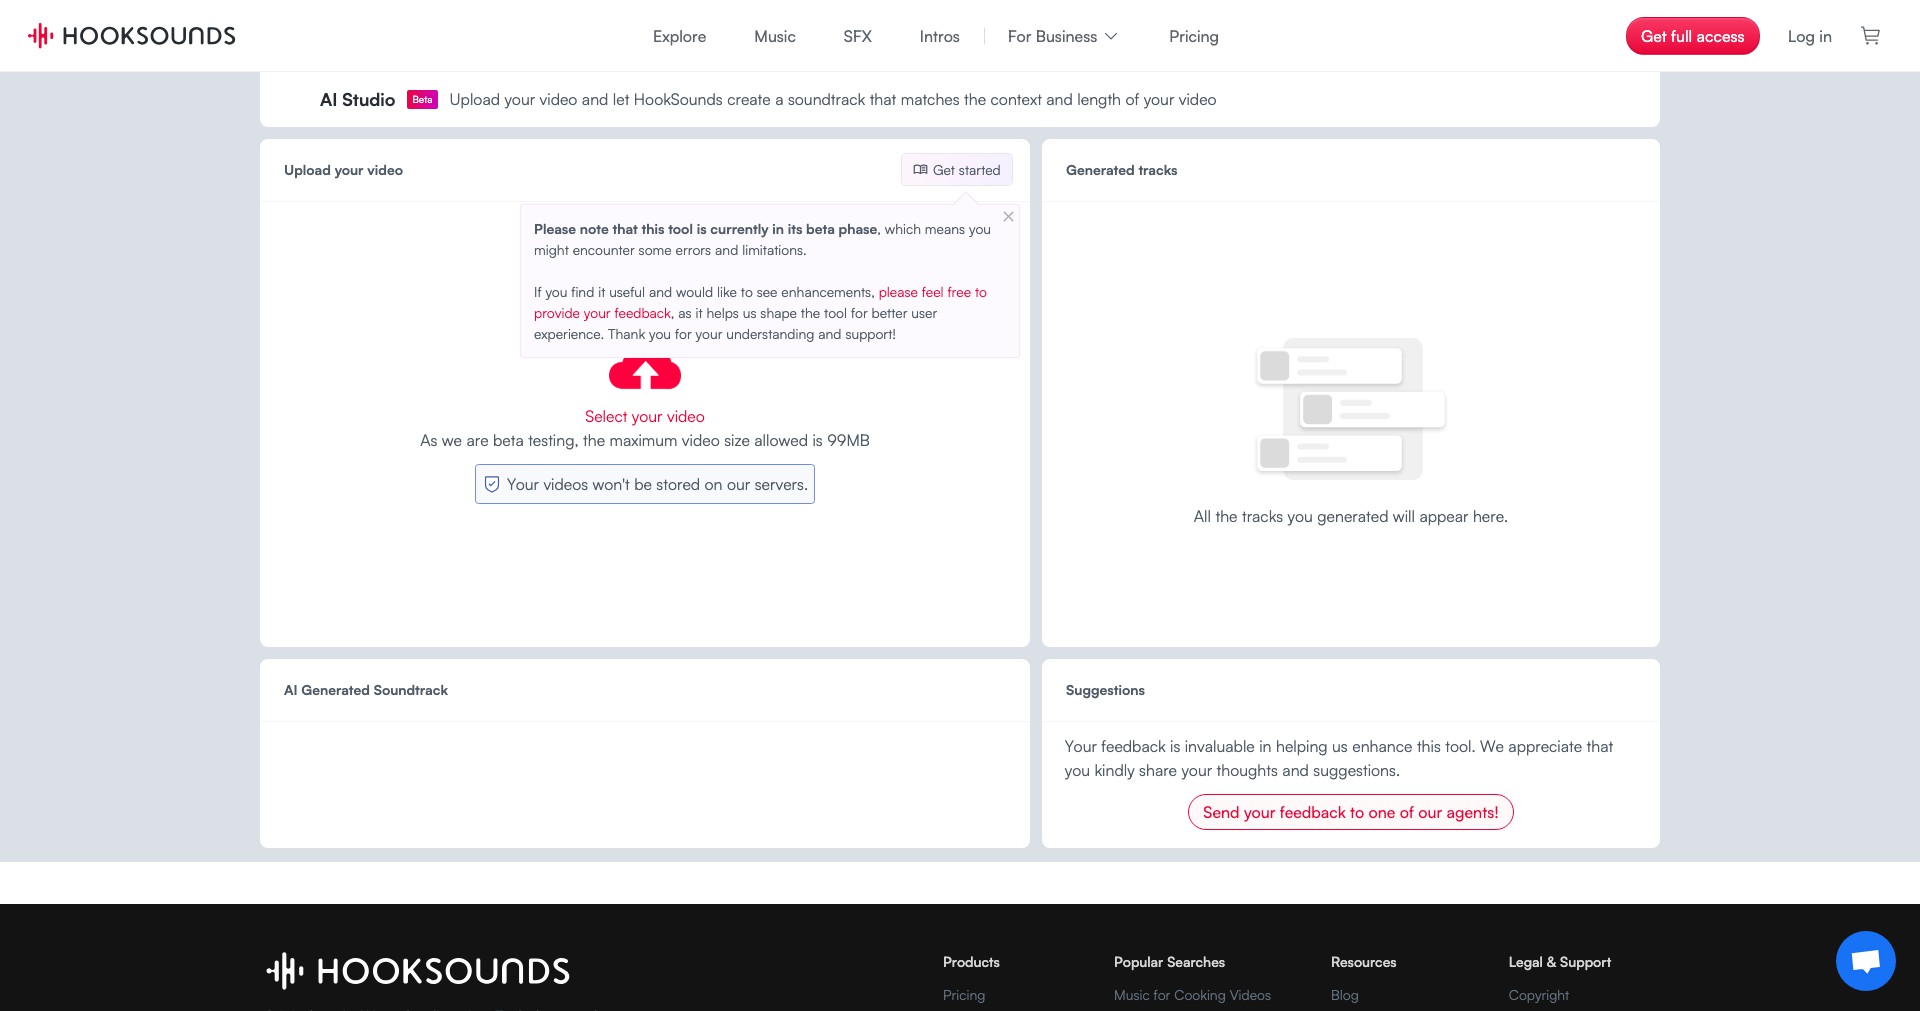The width and height of the screenshot is (1920, 1011).
Task: Click the Generated tracks heading
Action: coord(1121,170)
